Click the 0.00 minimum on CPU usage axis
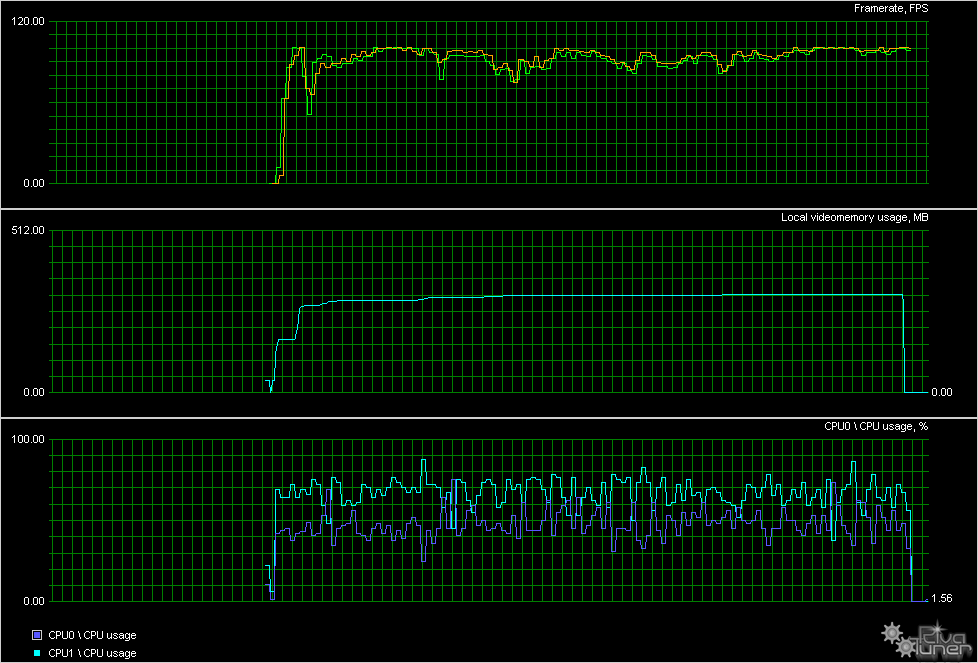The width and height of the screenshot is (978, 663). pyautogui.click(x=32, y=601)
